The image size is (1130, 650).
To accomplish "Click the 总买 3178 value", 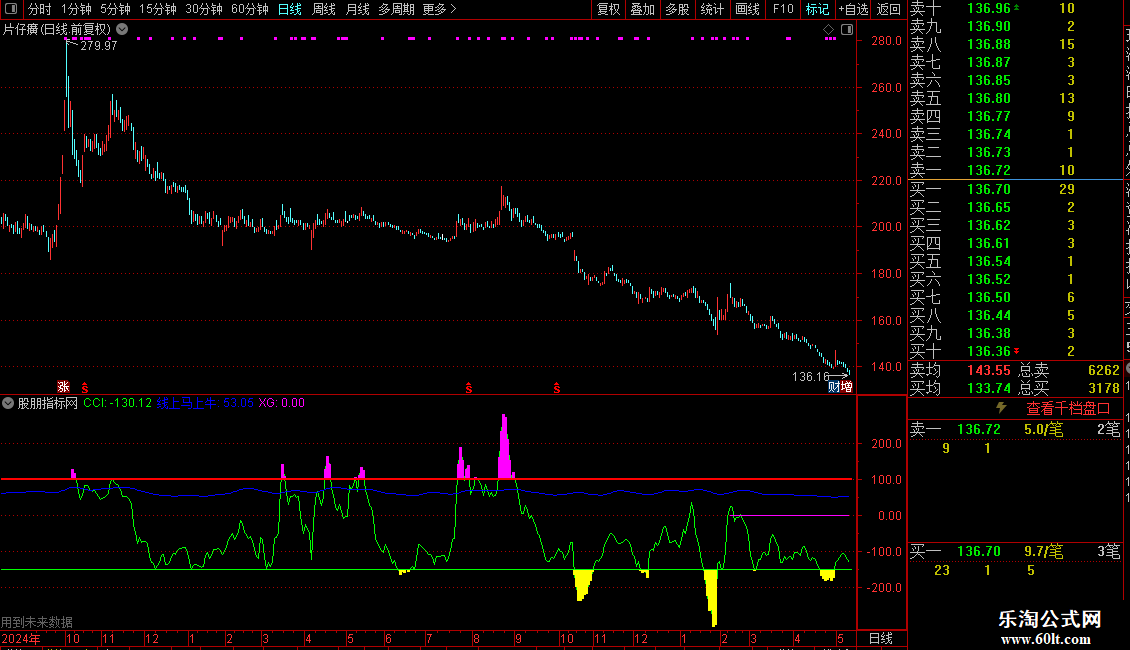I will click(1103, 388).
